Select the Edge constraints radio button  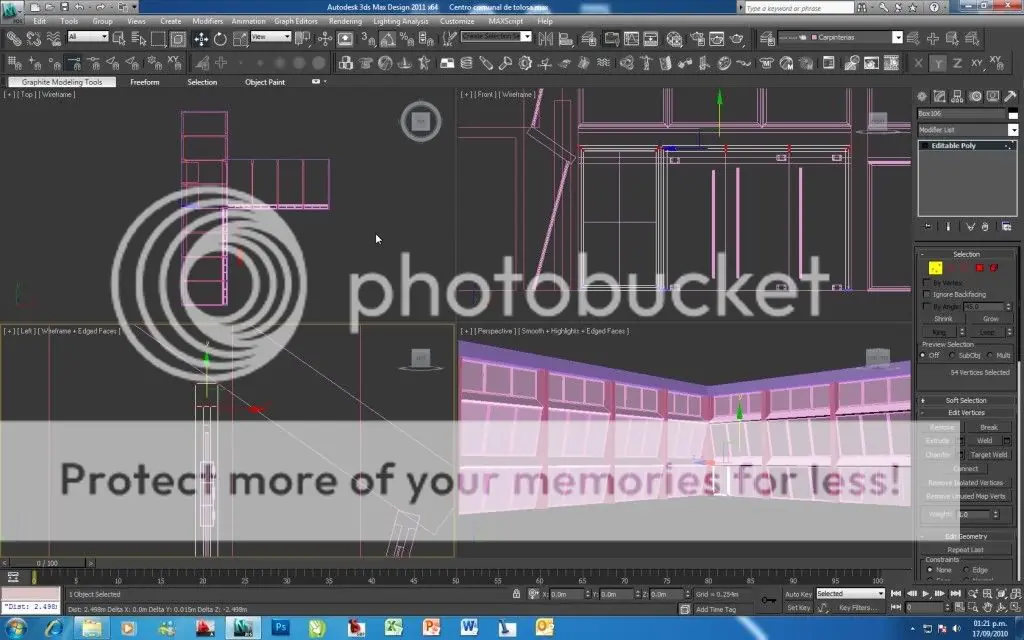(x=967, y=570)
